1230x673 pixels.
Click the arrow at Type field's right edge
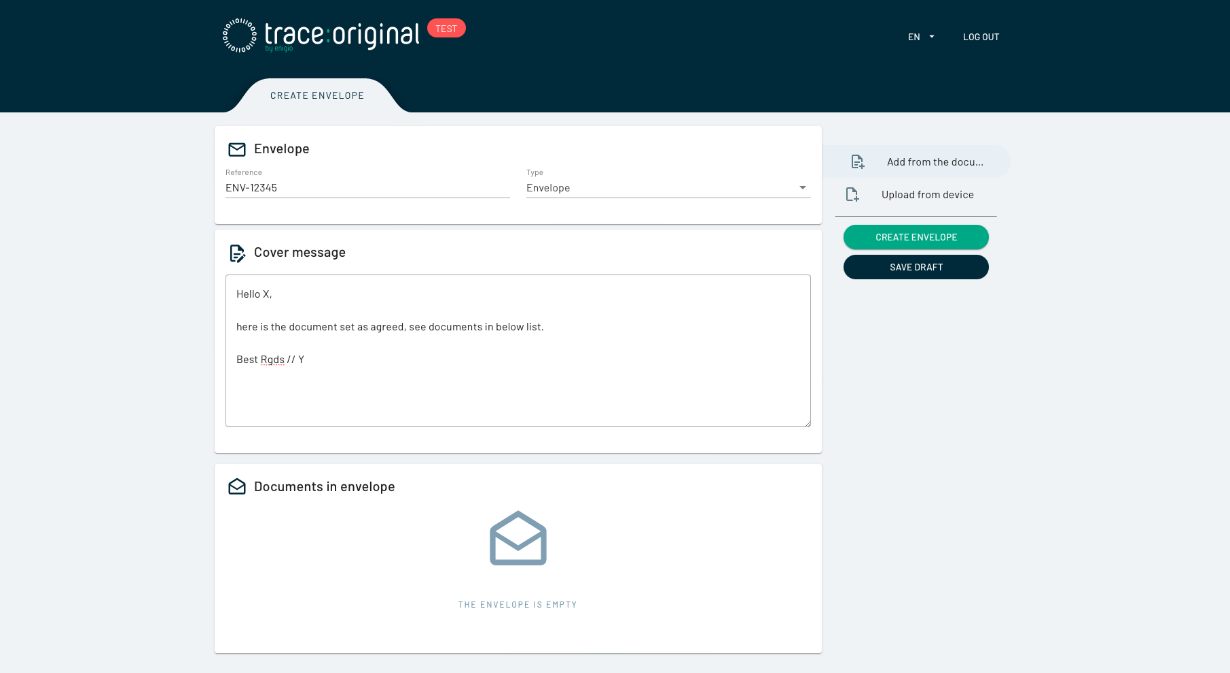coord(802,188)
